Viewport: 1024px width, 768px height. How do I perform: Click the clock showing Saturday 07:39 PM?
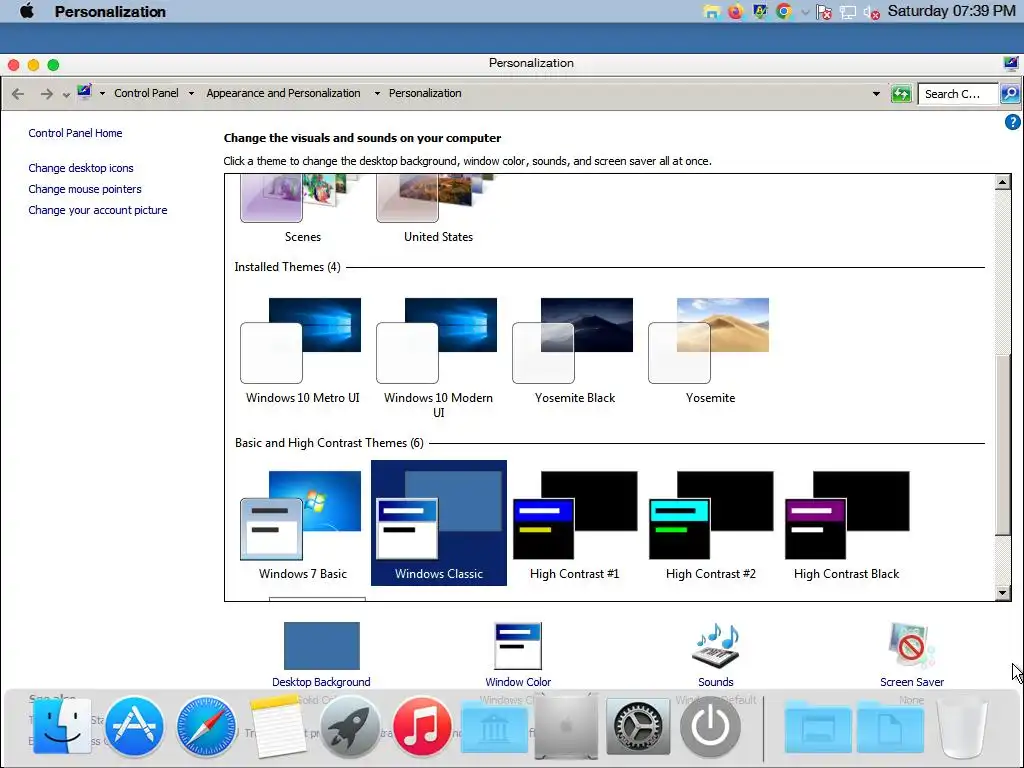(951, 11)
